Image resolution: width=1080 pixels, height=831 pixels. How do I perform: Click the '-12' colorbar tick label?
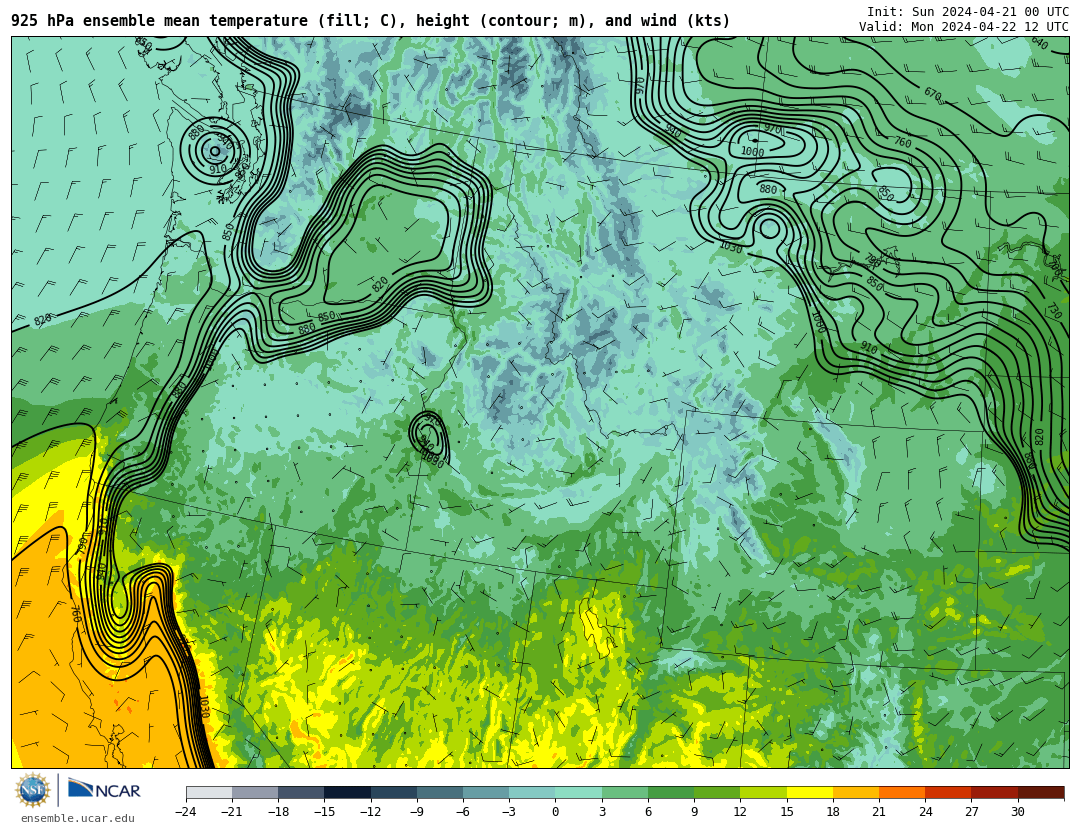click(x=371, y=812)
